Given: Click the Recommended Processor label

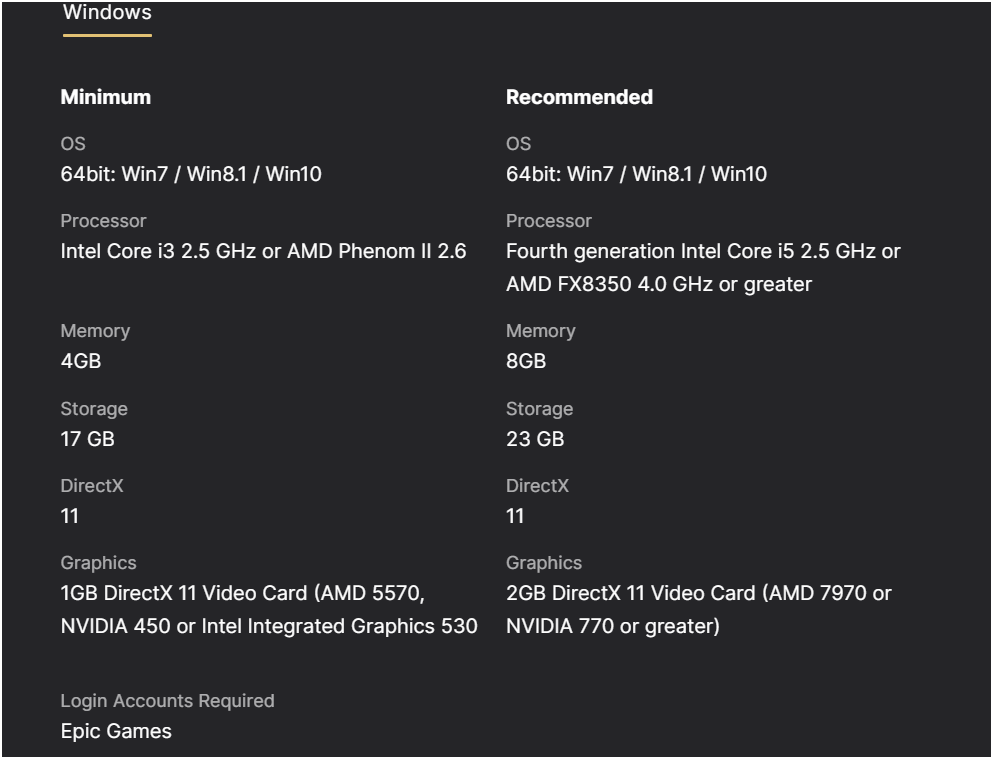Looking at the screenshot, I should coord(549,221).
